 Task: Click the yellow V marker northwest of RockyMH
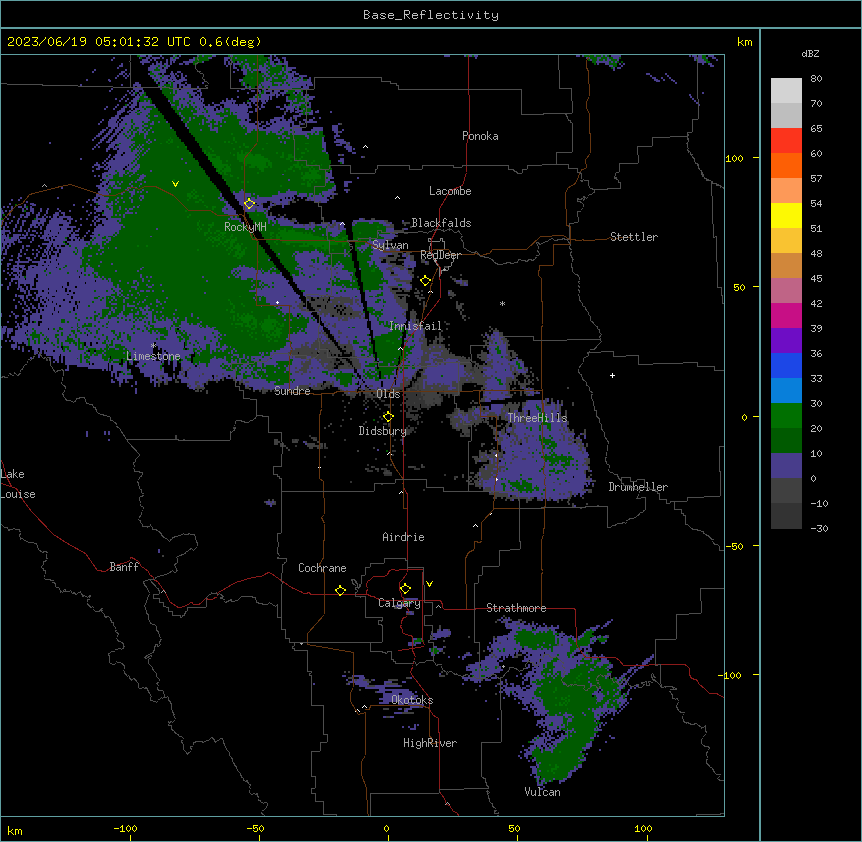(x=175, y=184)
